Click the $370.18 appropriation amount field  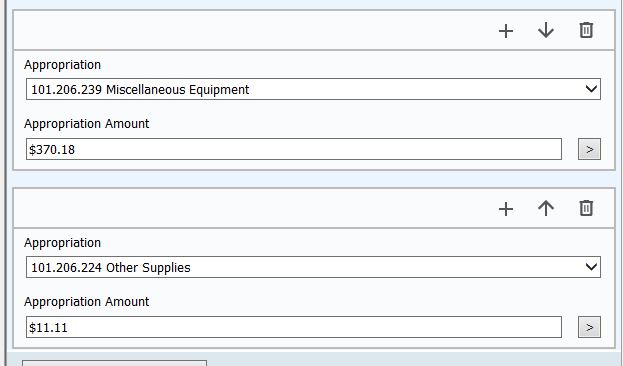pyautogui.click(x=294, y=149)
